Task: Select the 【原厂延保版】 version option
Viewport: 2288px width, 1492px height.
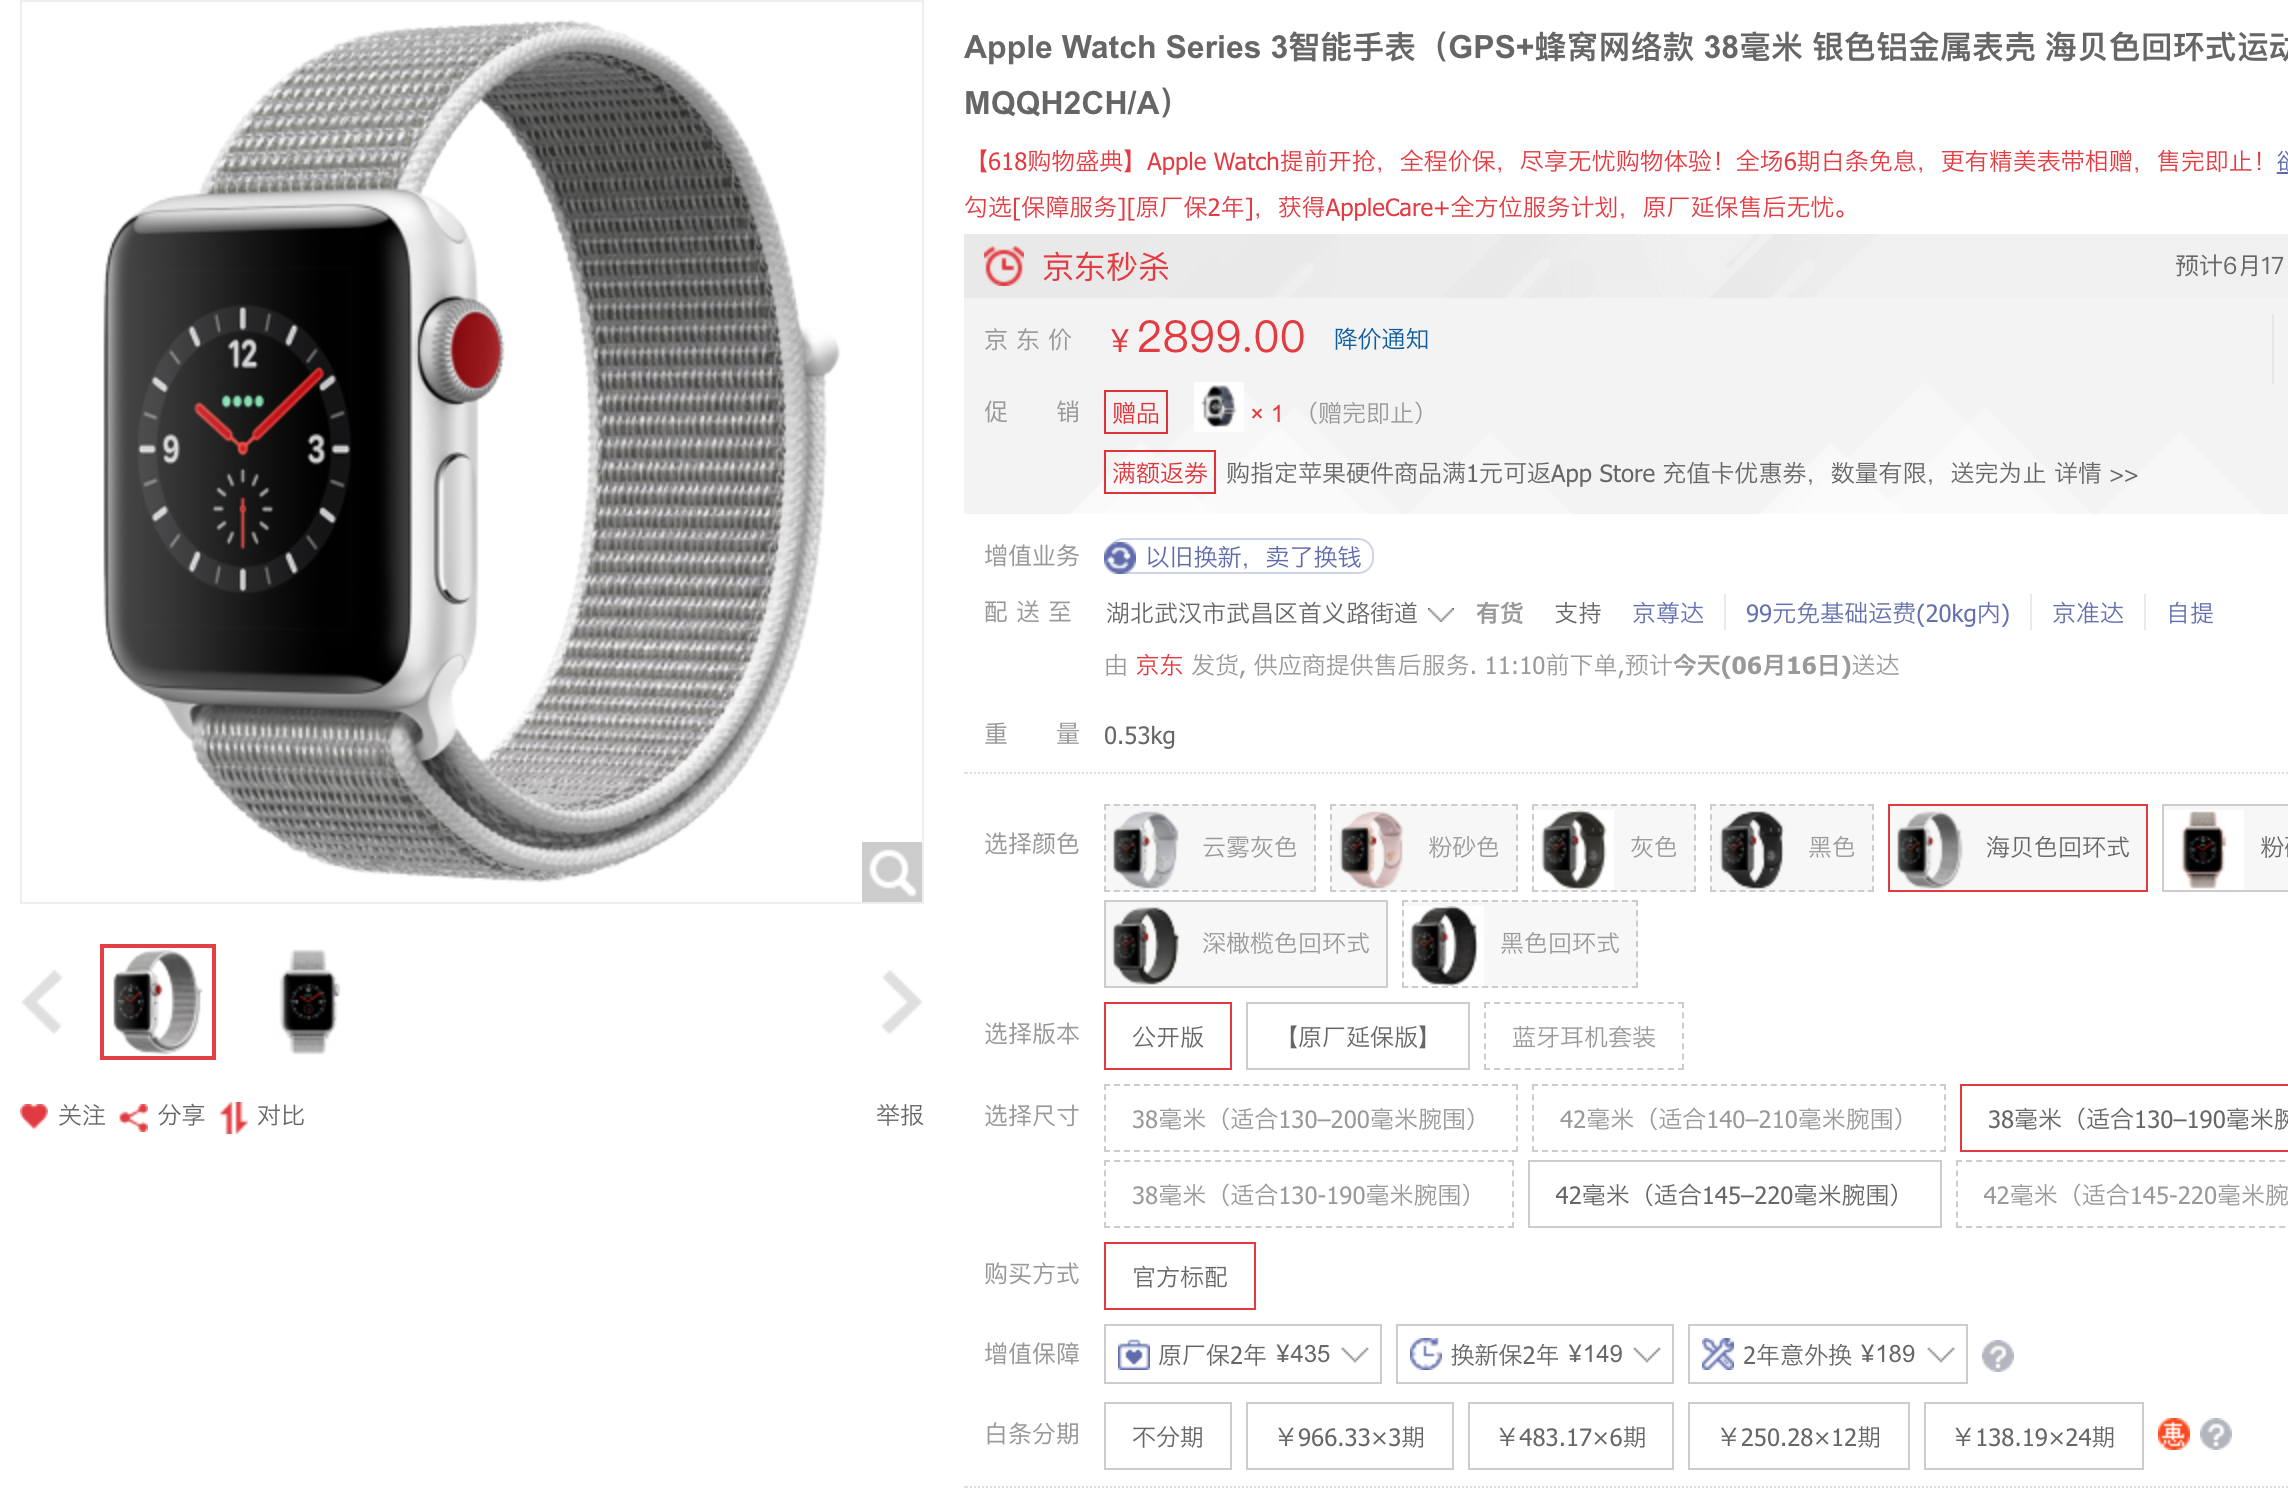Action: coord(1358,1036)
